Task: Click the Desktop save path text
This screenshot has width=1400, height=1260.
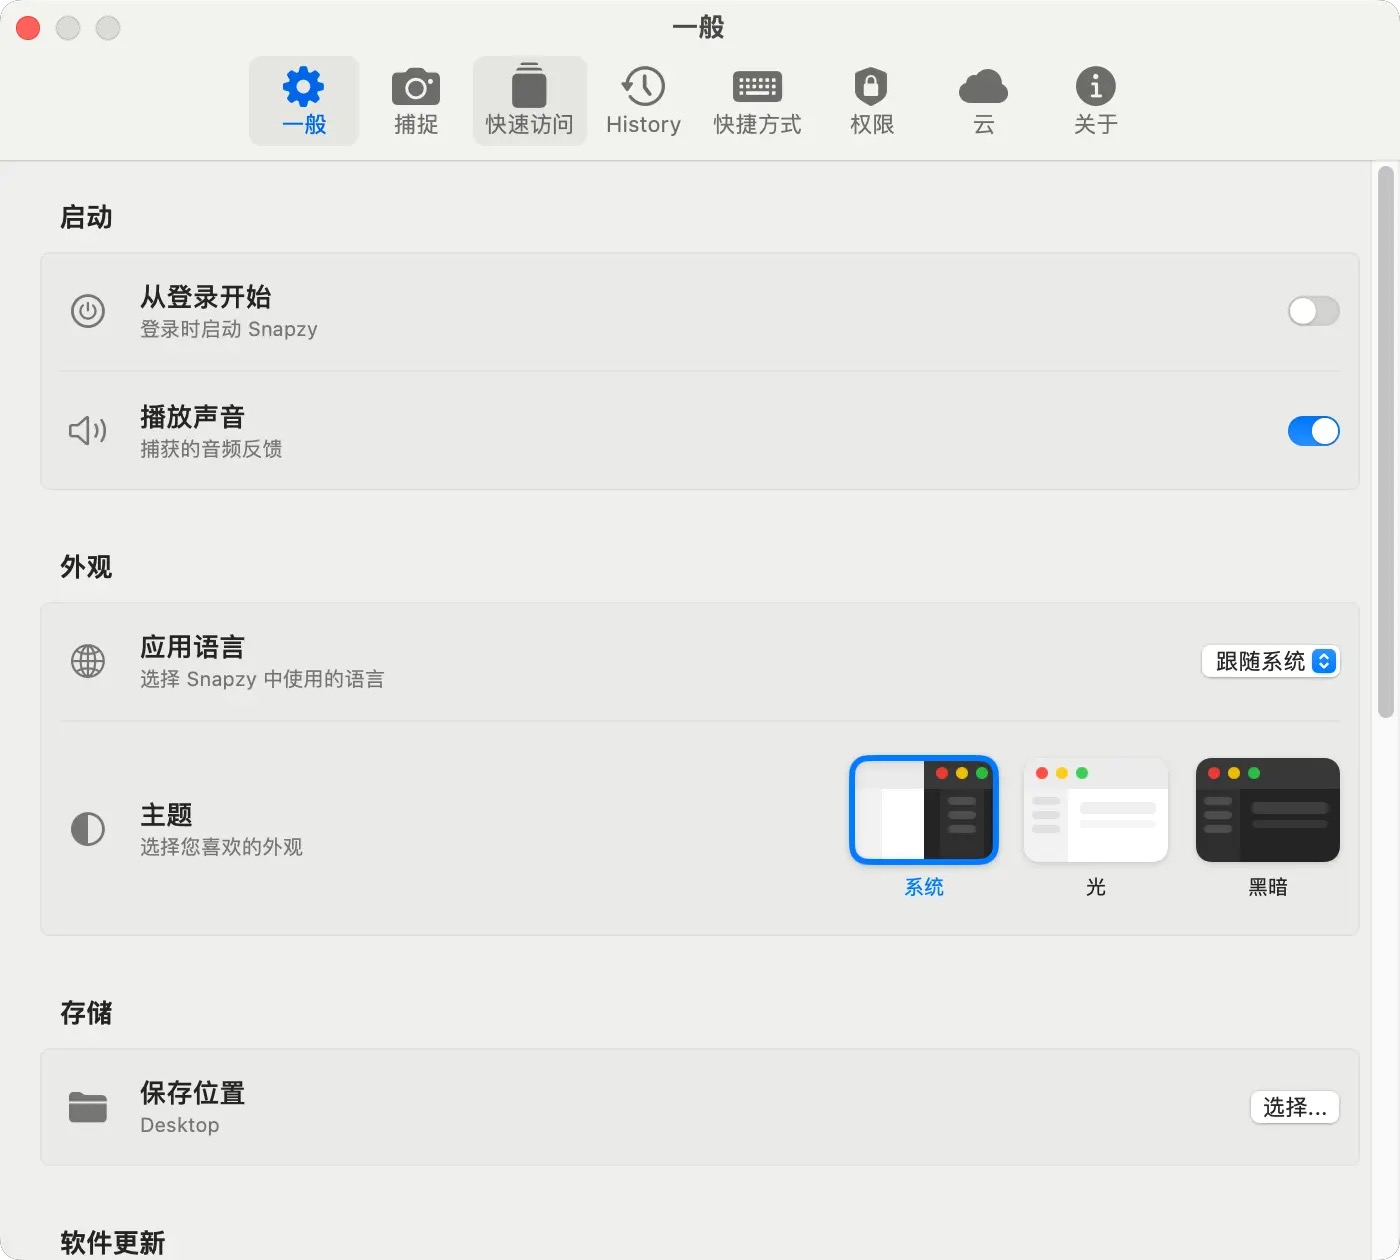Action: pyautogui.click(x=180, y=1125)
